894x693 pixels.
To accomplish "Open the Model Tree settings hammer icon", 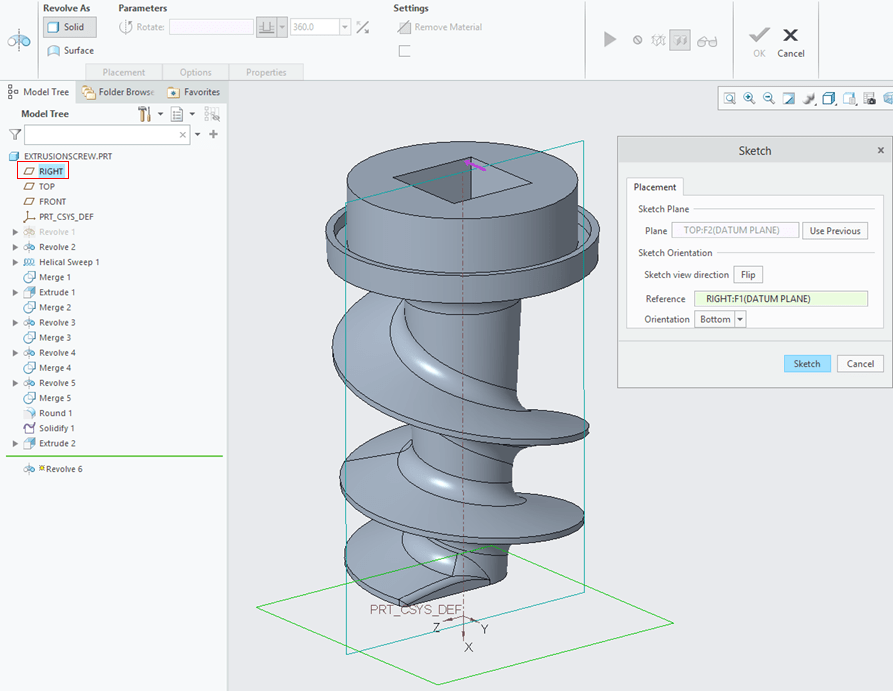I will (x=145, y=114).
